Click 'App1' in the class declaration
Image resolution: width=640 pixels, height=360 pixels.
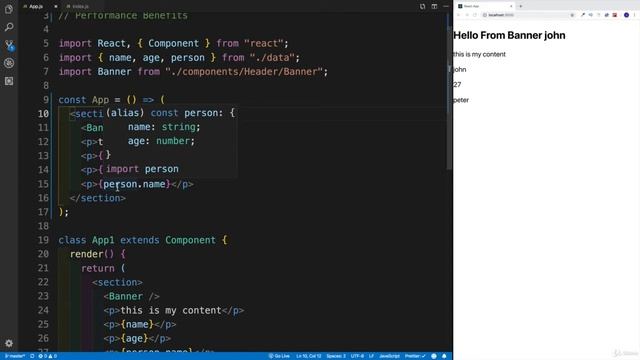coord(103,240)
